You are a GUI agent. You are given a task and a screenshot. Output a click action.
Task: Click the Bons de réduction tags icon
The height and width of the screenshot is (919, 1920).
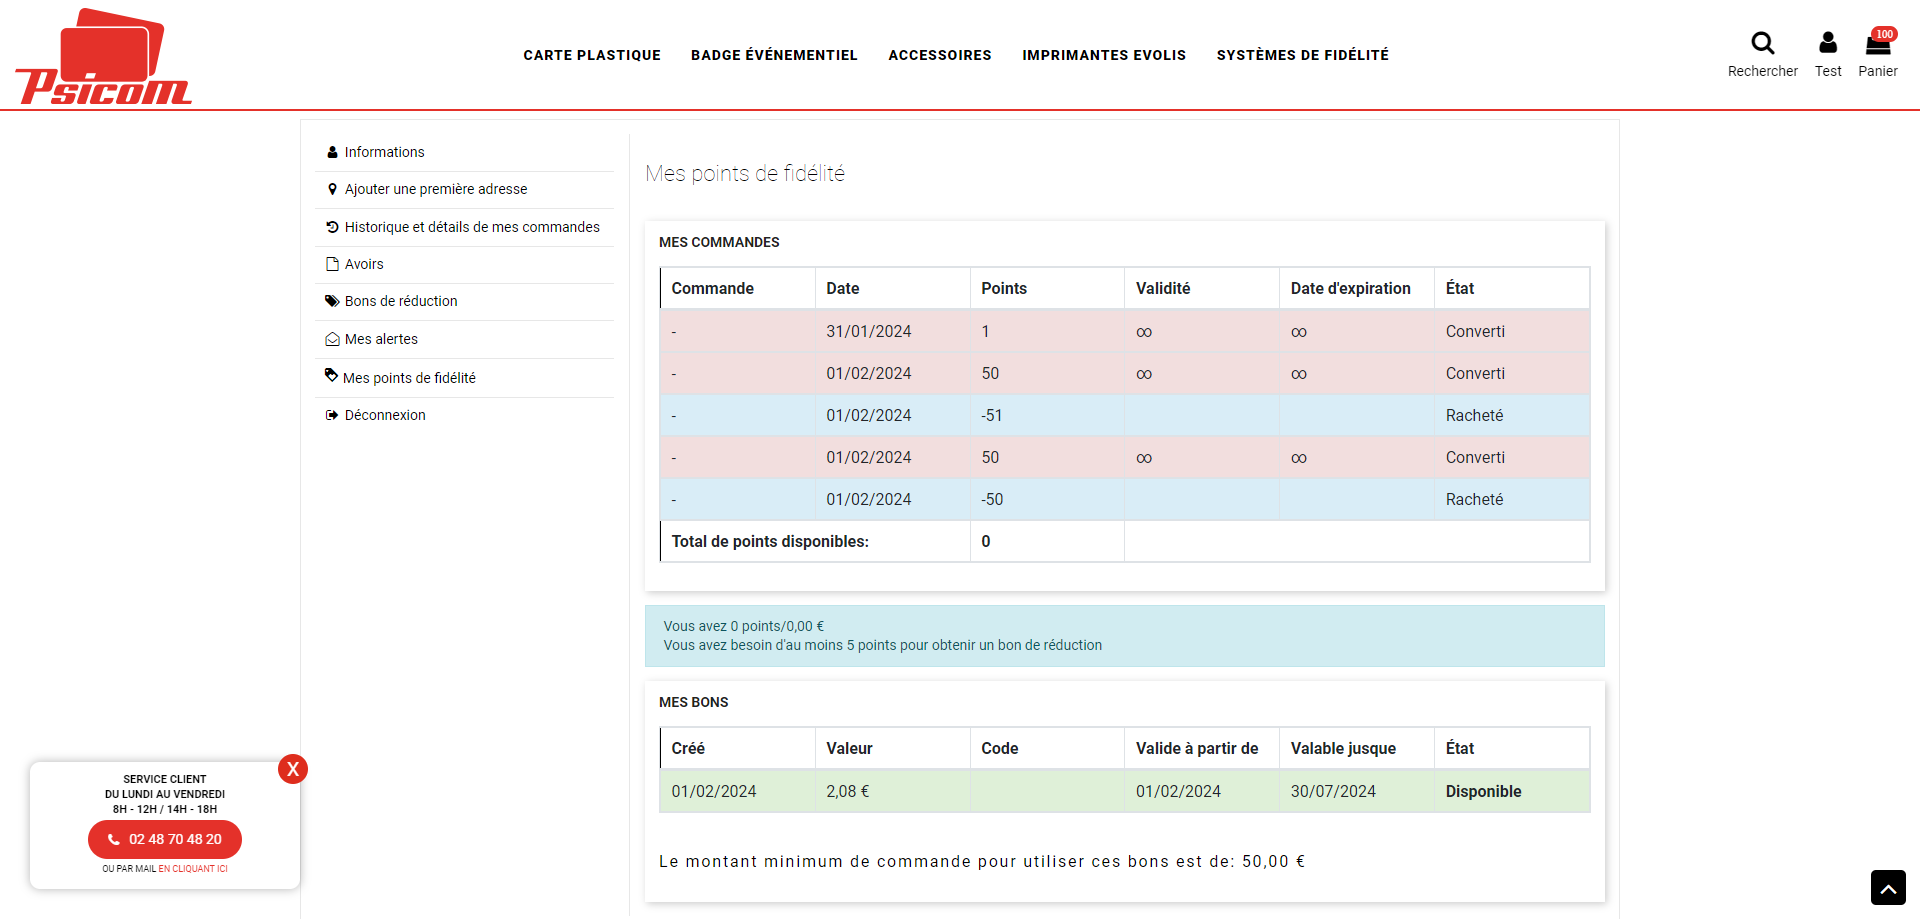(332, 301)
